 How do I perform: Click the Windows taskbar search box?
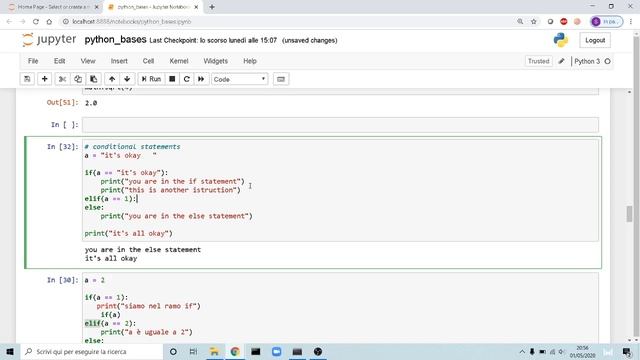tap(91, 351)
